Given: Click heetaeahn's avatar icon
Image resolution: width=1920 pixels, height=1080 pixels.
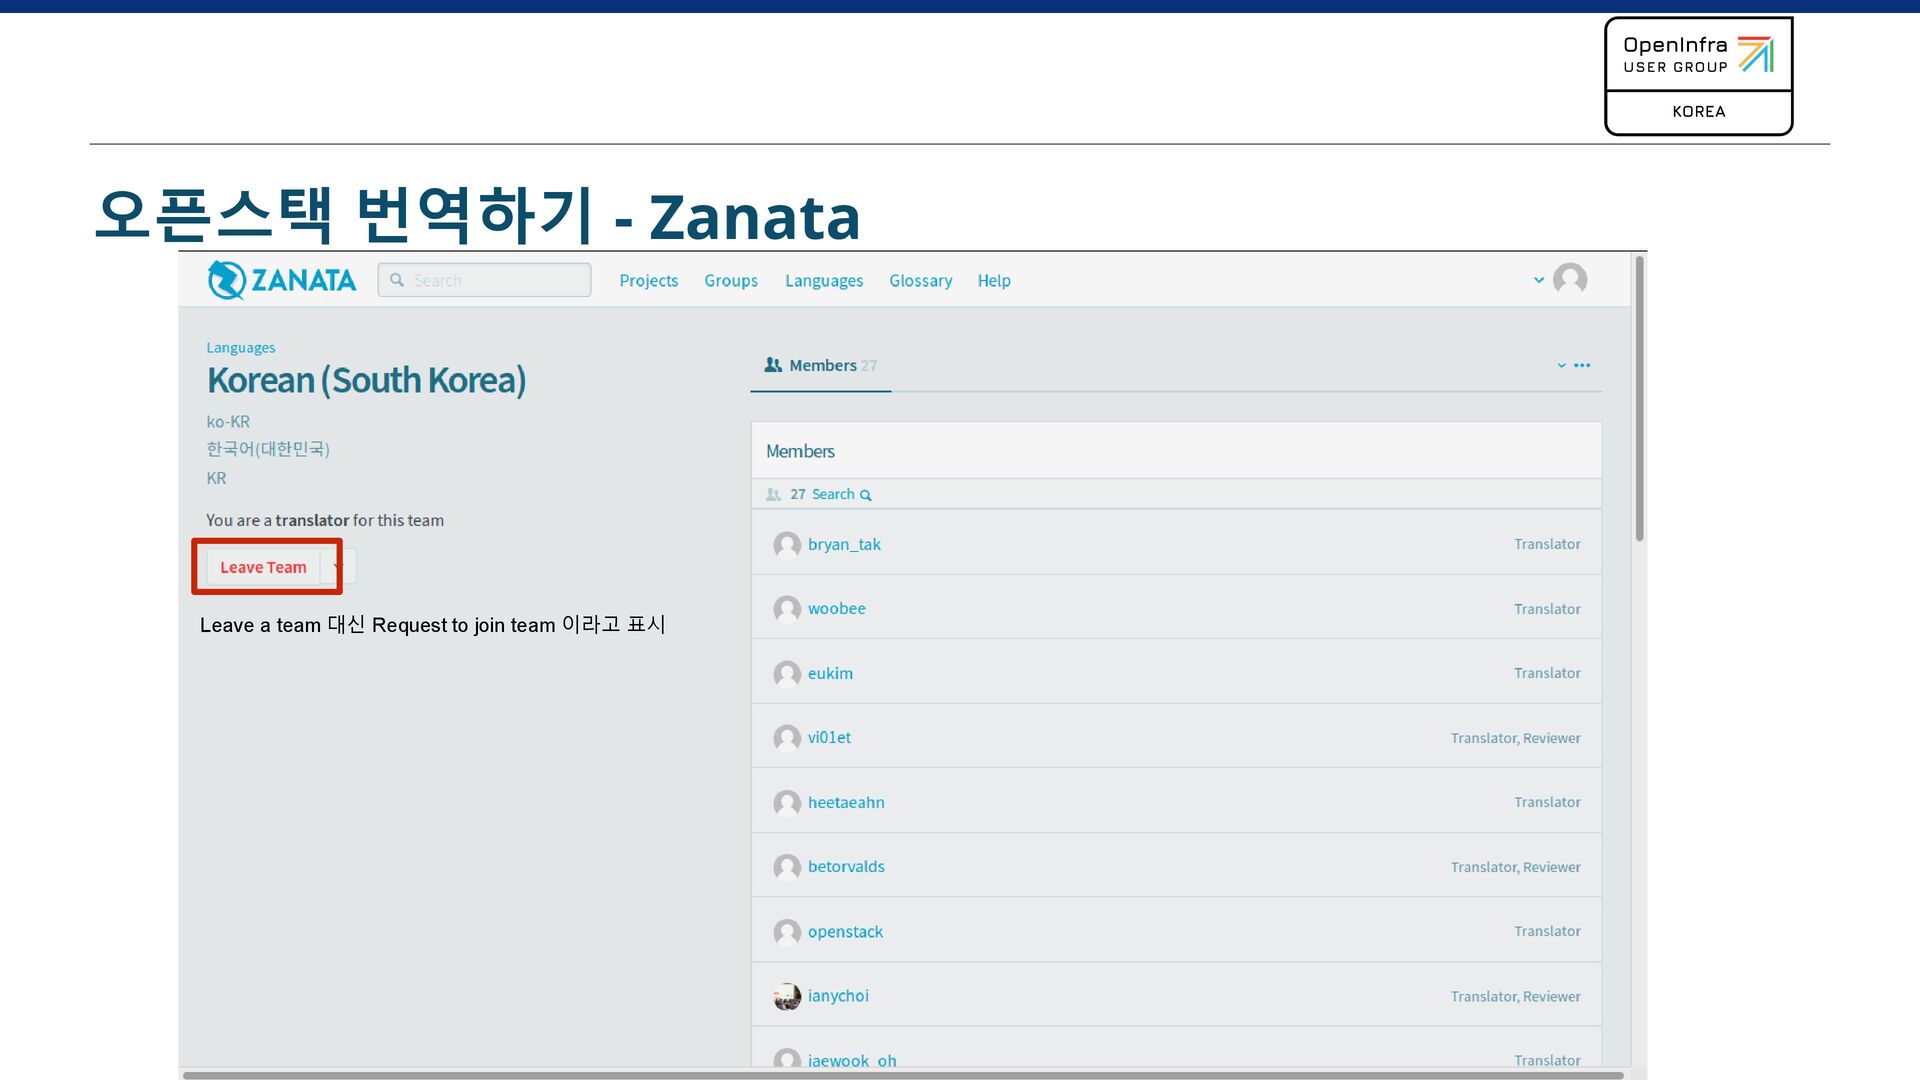Looking at the screenshot, I should [787, 803].
